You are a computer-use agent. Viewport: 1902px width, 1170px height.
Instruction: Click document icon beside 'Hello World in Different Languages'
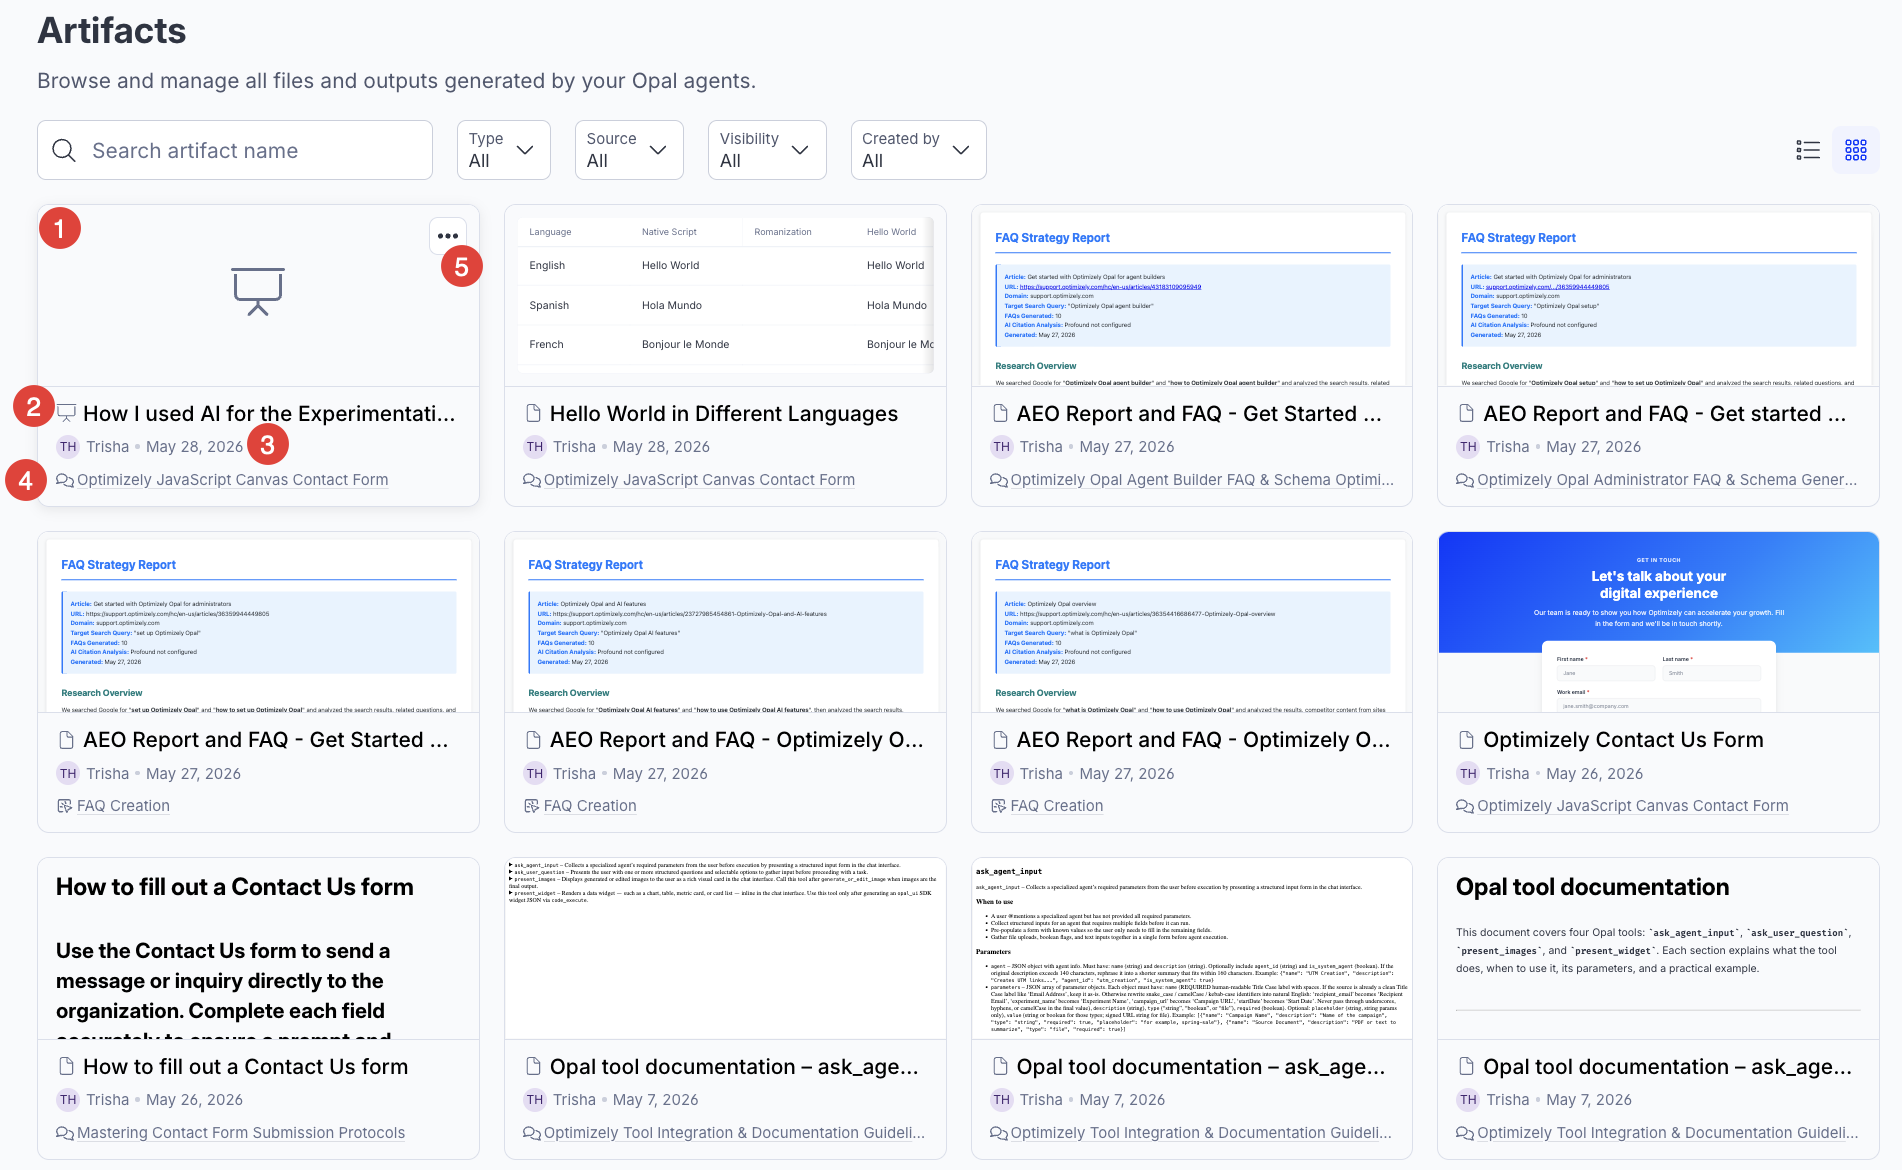pos(533,413)
